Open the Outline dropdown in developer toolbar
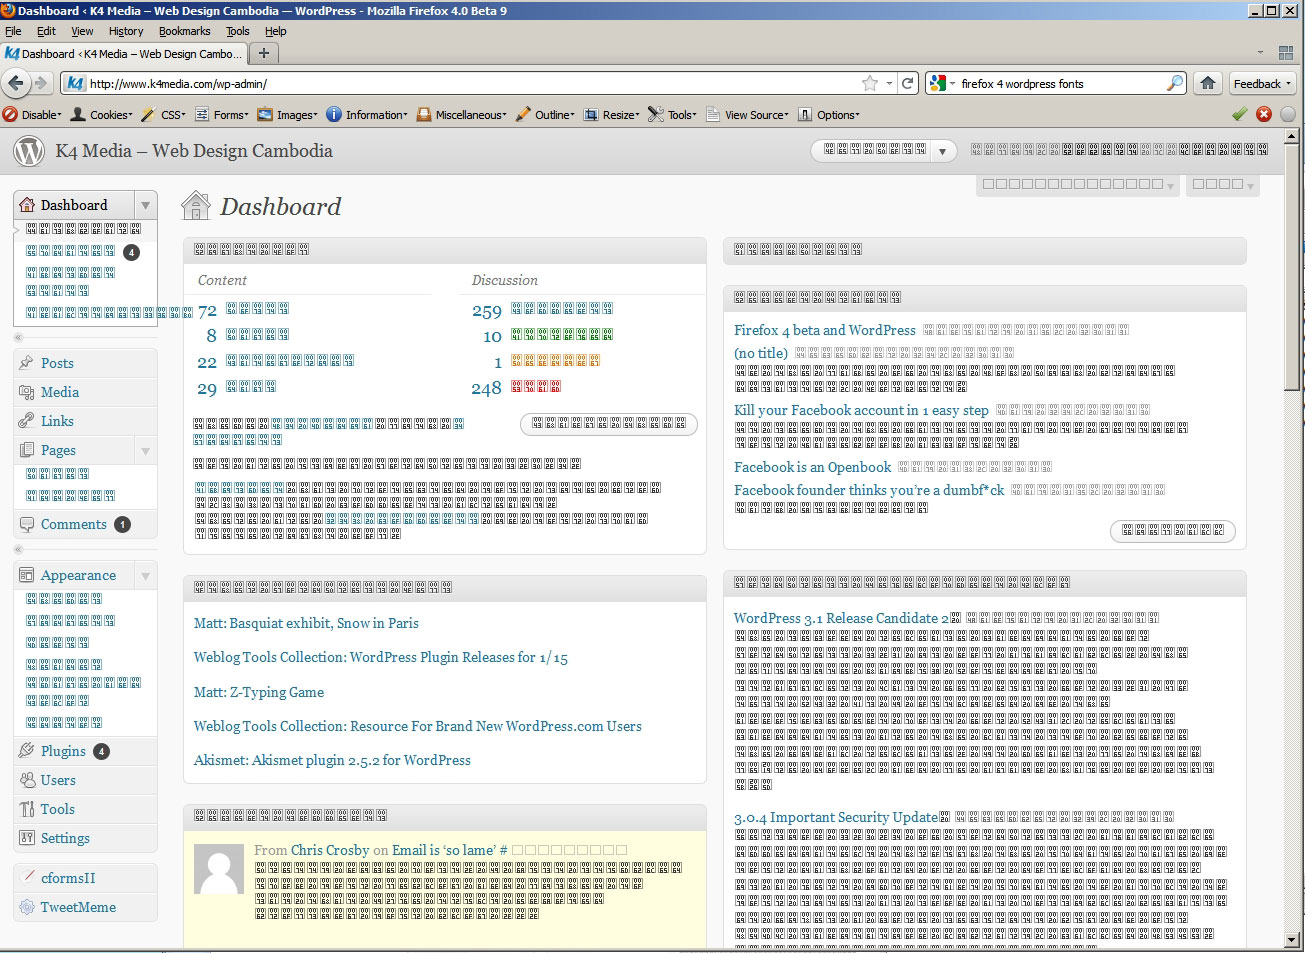 [x=545, y=115]
